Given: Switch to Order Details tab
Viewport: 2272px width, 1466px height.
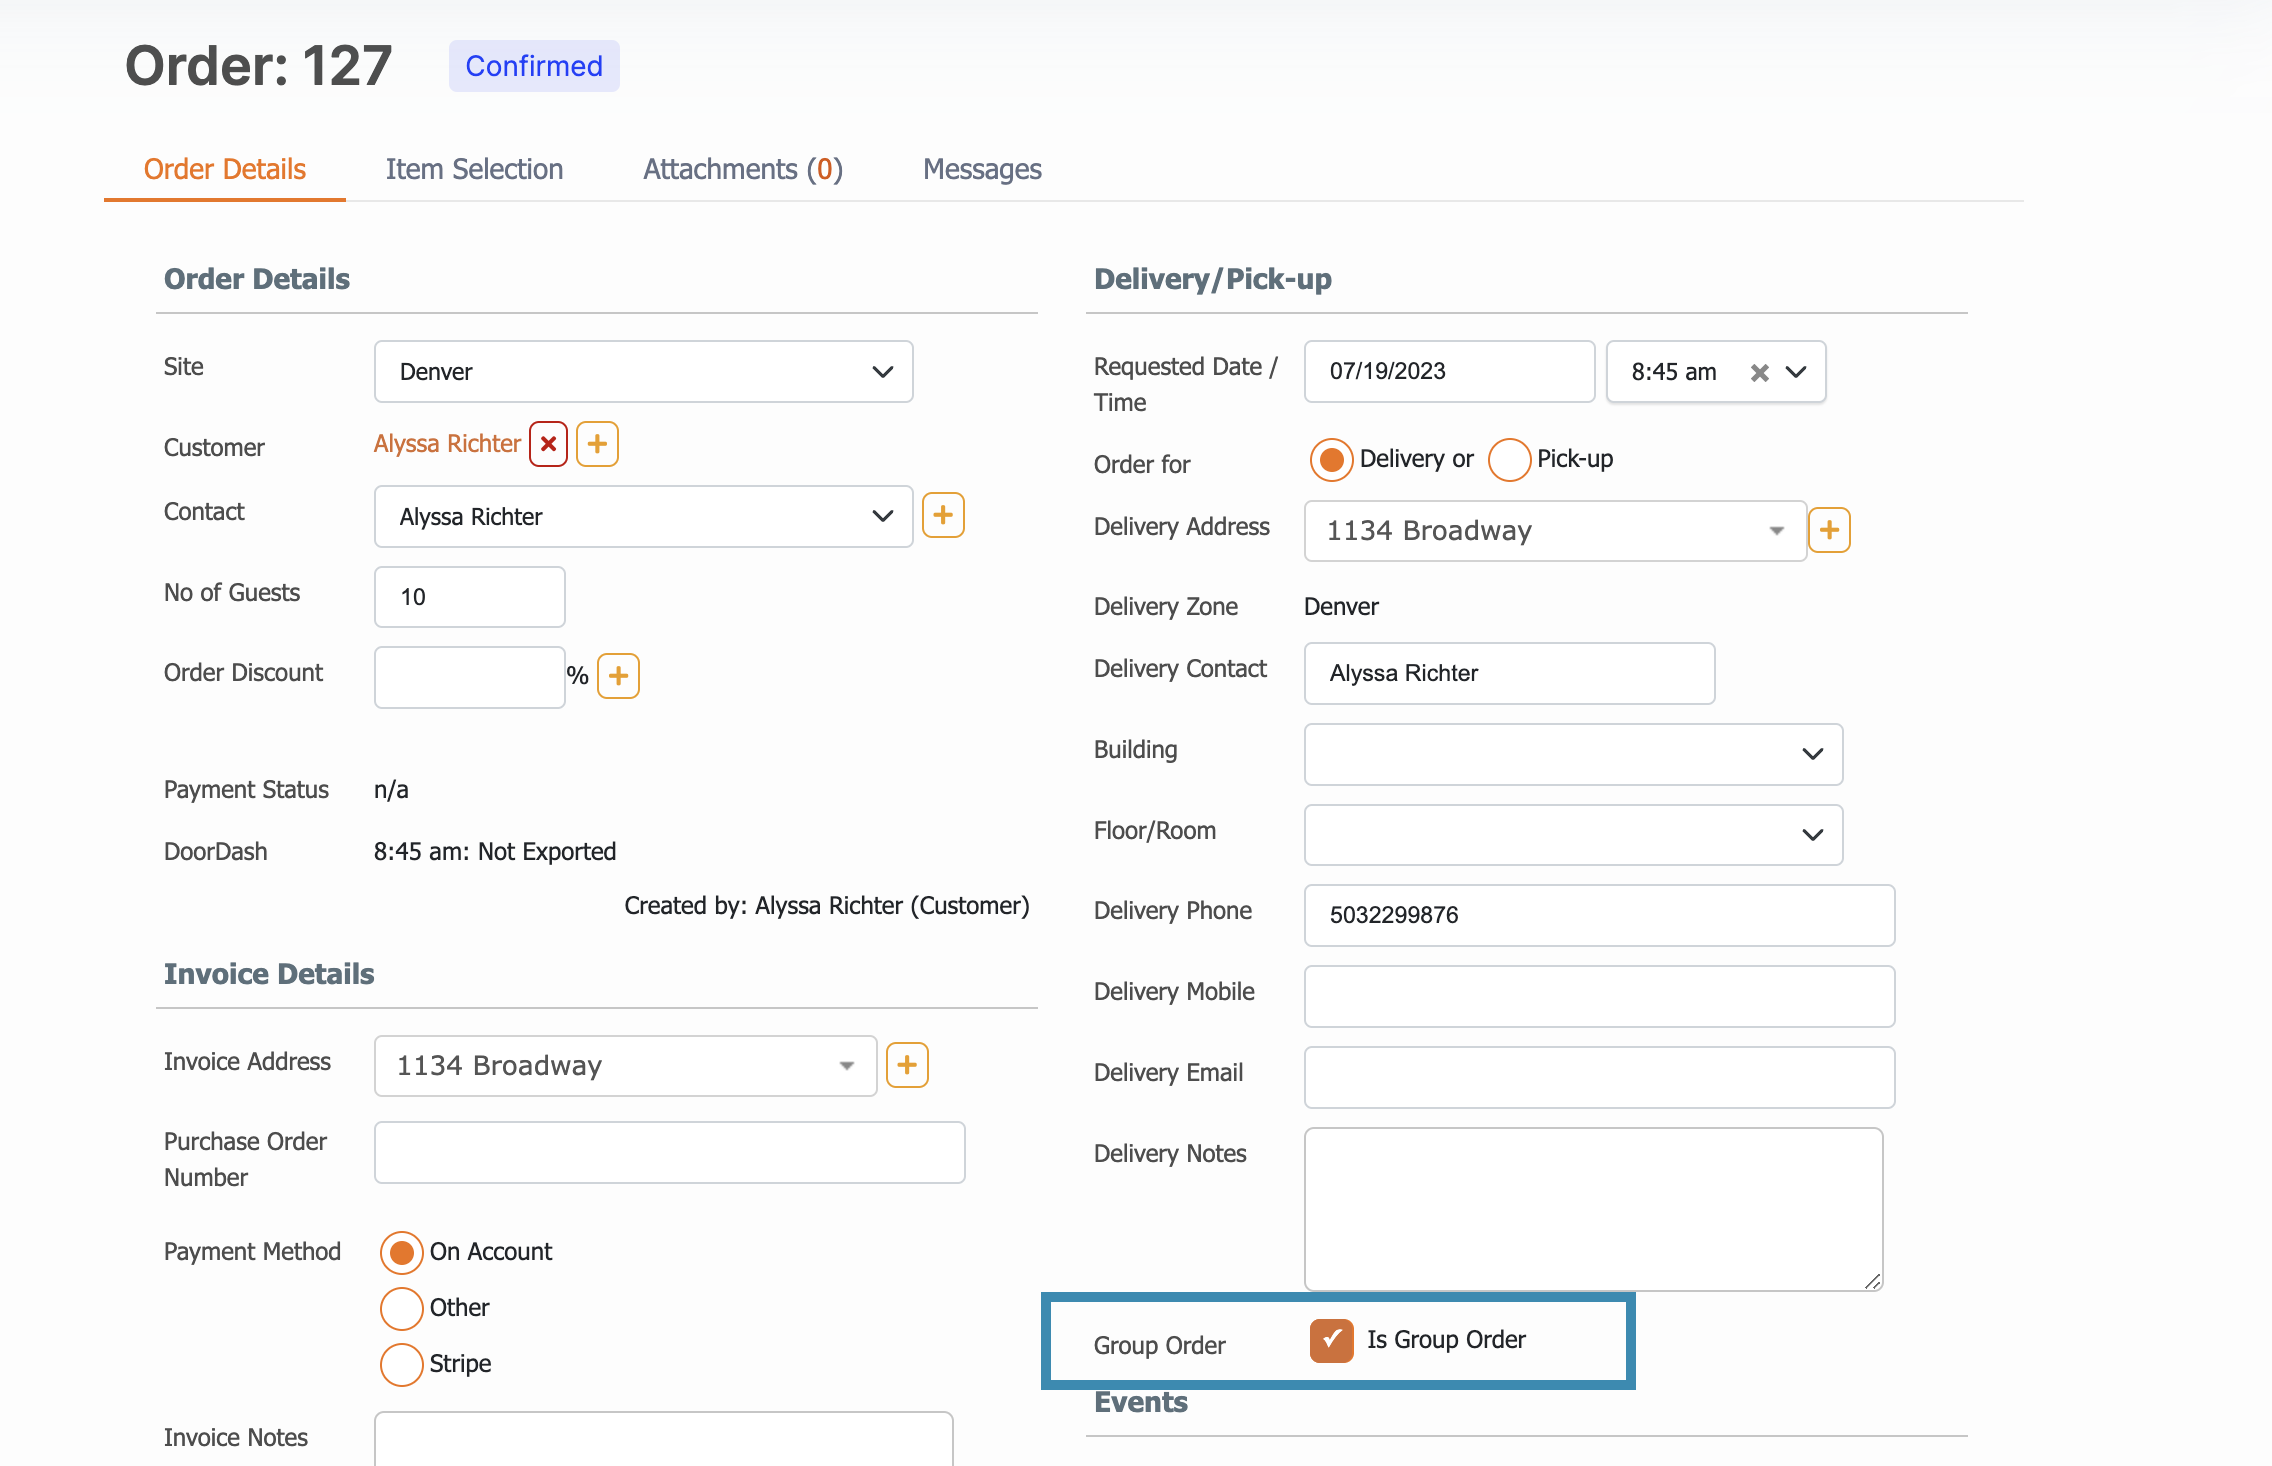Looking at the screenshot, I should click(225, 170).
